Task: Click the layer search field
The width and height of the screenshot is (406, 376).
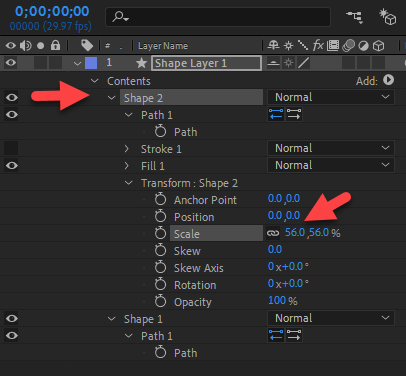Action: point(218,17)
